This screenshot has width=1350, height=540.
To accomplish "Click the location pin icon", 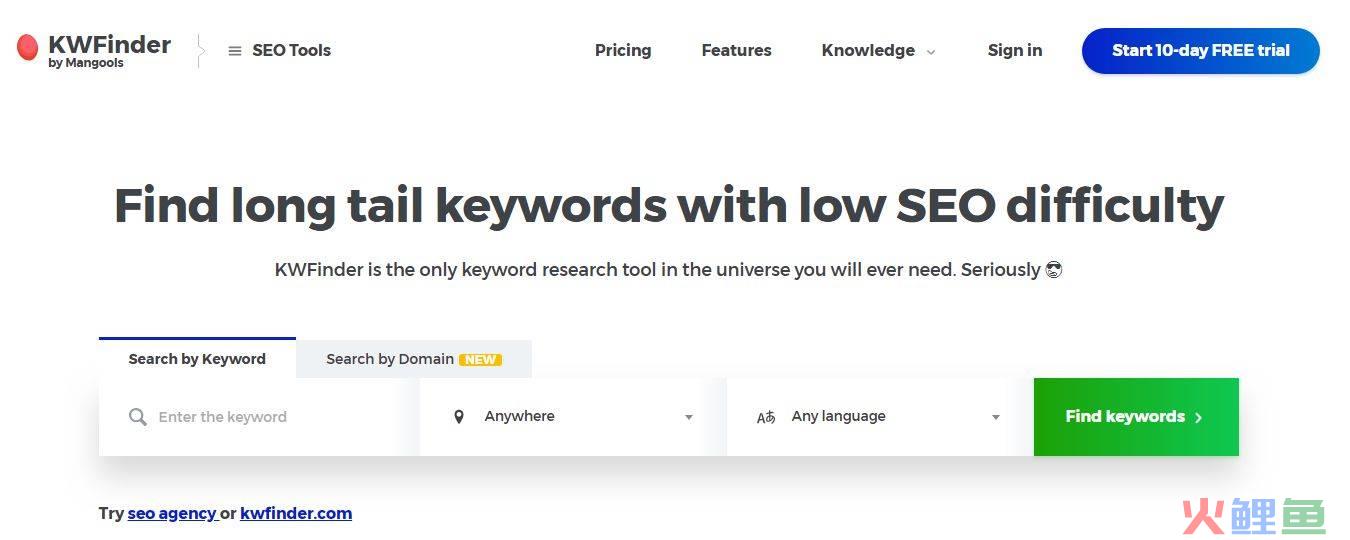I will pos(459,417).
